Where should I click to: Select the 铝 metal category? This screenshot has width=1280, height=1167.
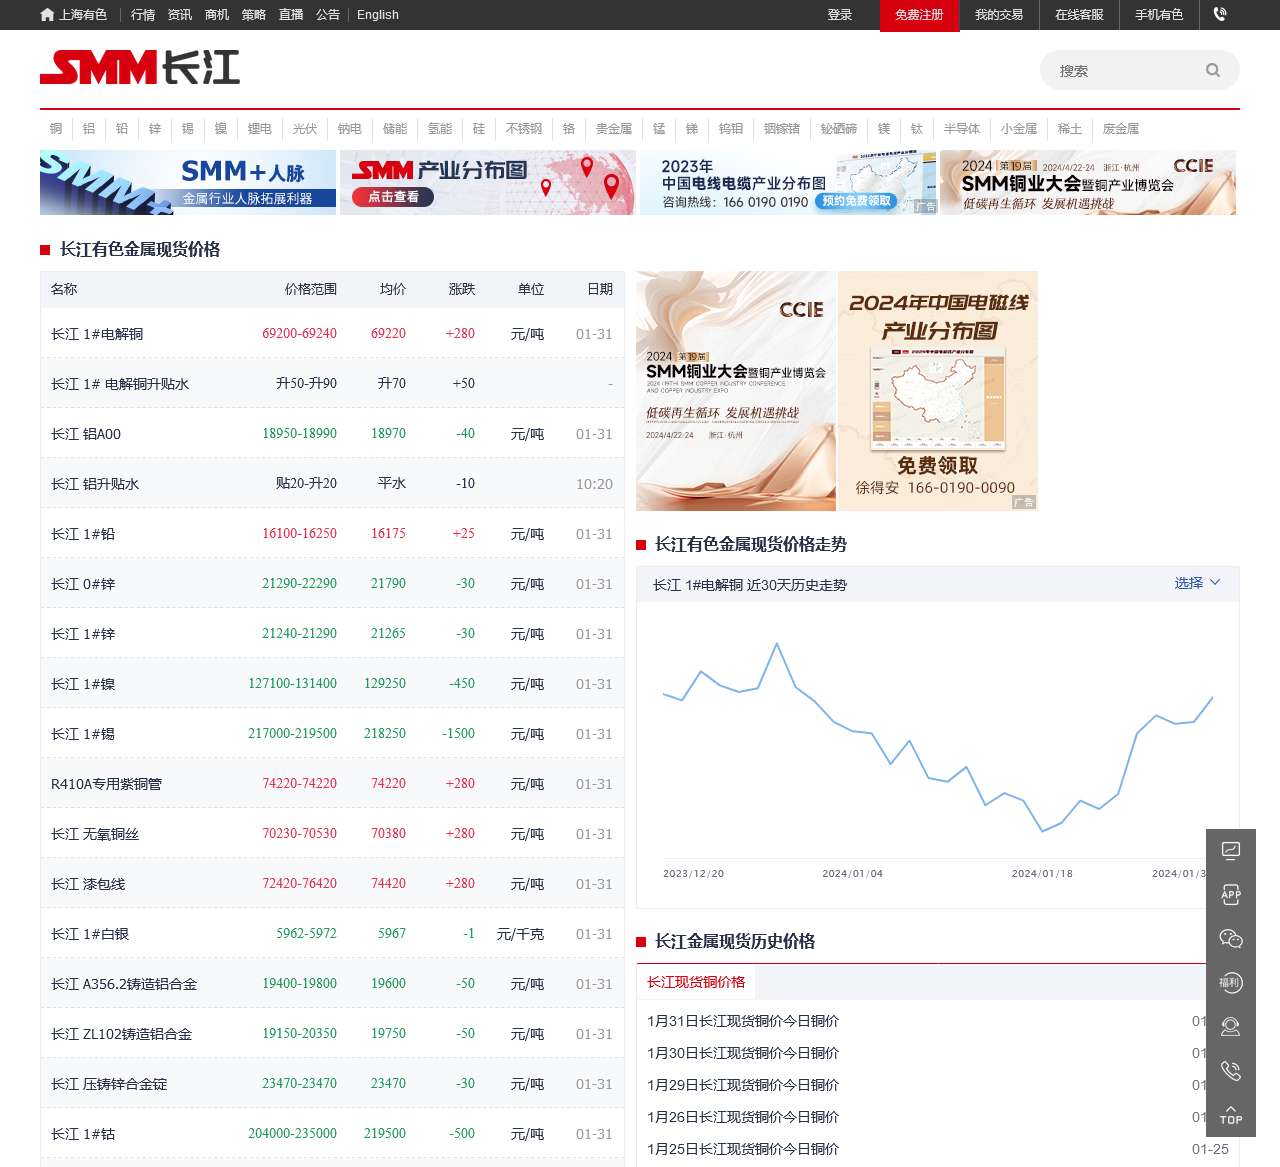point(89,129)
